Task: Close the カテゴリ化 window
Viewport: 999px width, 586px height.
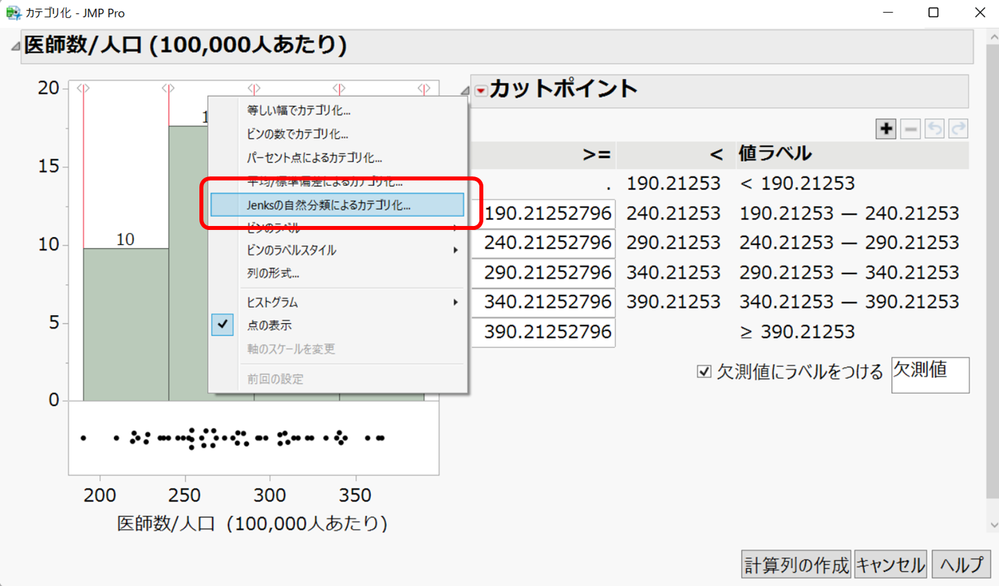Action: pos(979,13)
